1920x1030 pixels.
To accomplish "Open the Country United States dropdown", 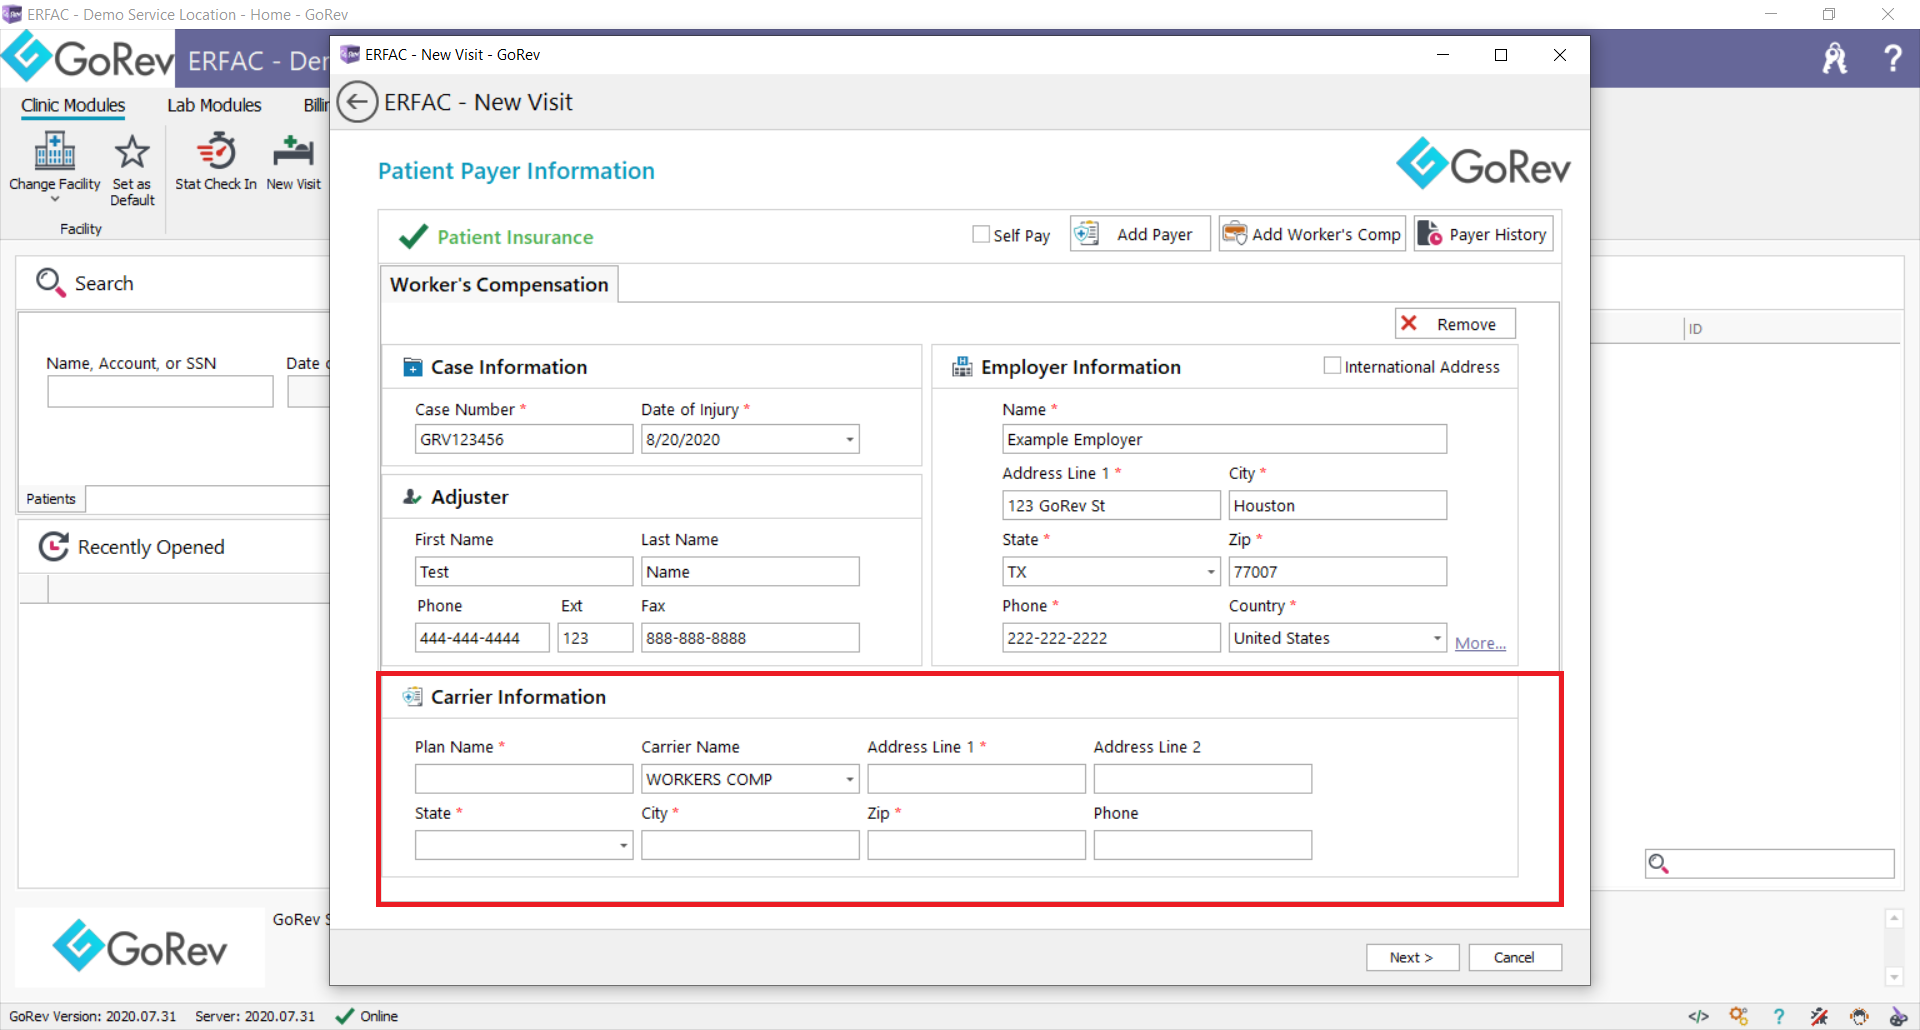I will (x=1437, y=638).
